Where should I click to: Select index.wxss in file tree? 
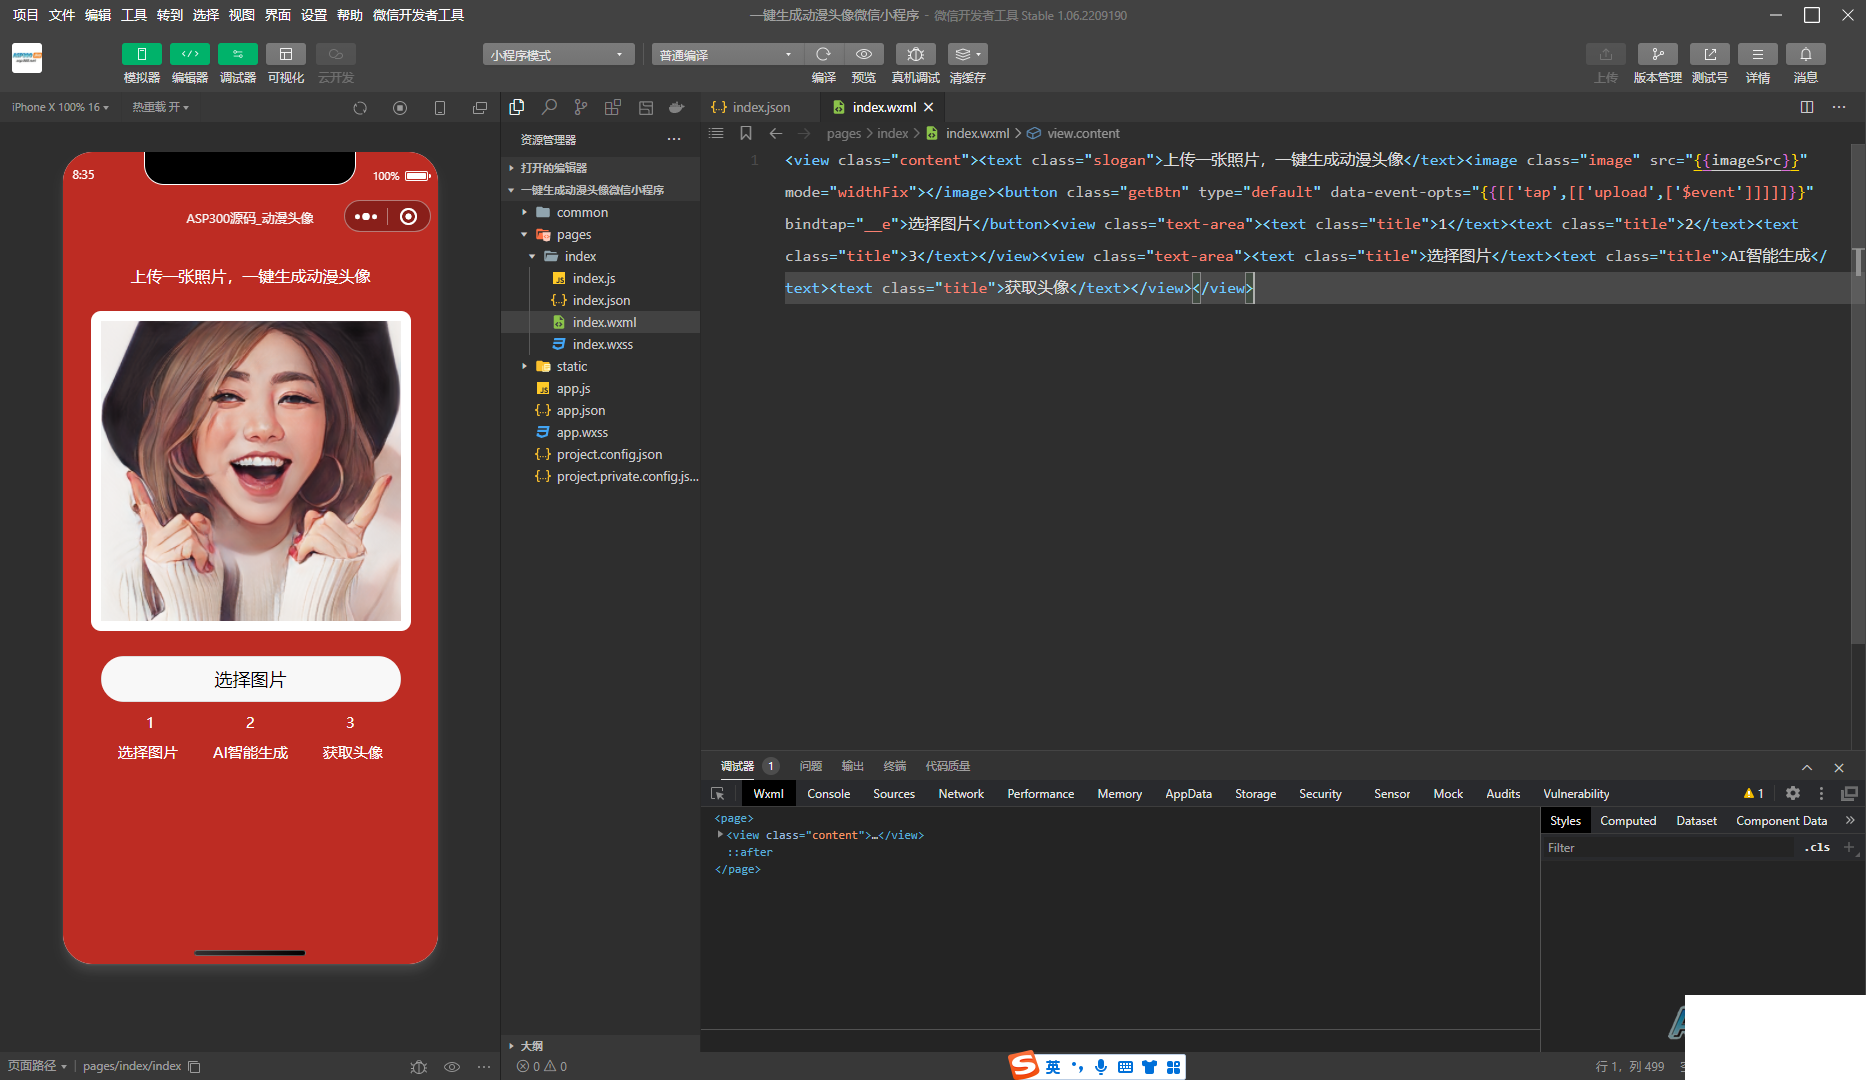pyautogui.click(x=602, y=344)
